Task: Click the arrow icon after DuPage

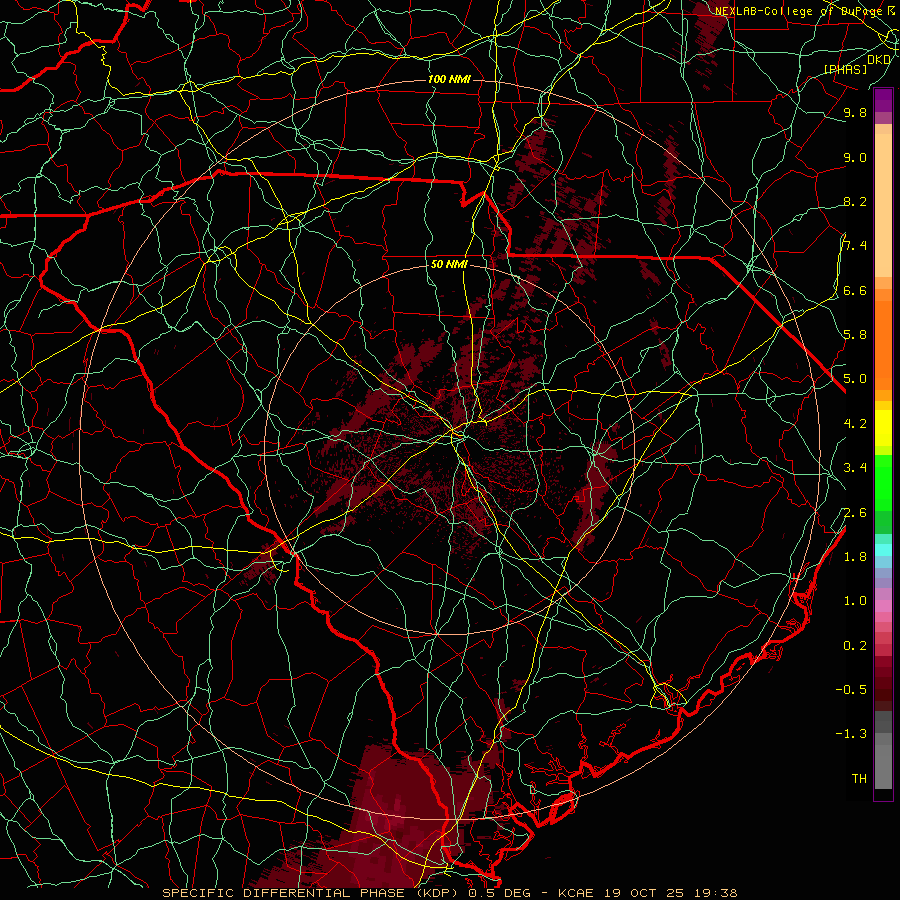Action: (891, 10)
